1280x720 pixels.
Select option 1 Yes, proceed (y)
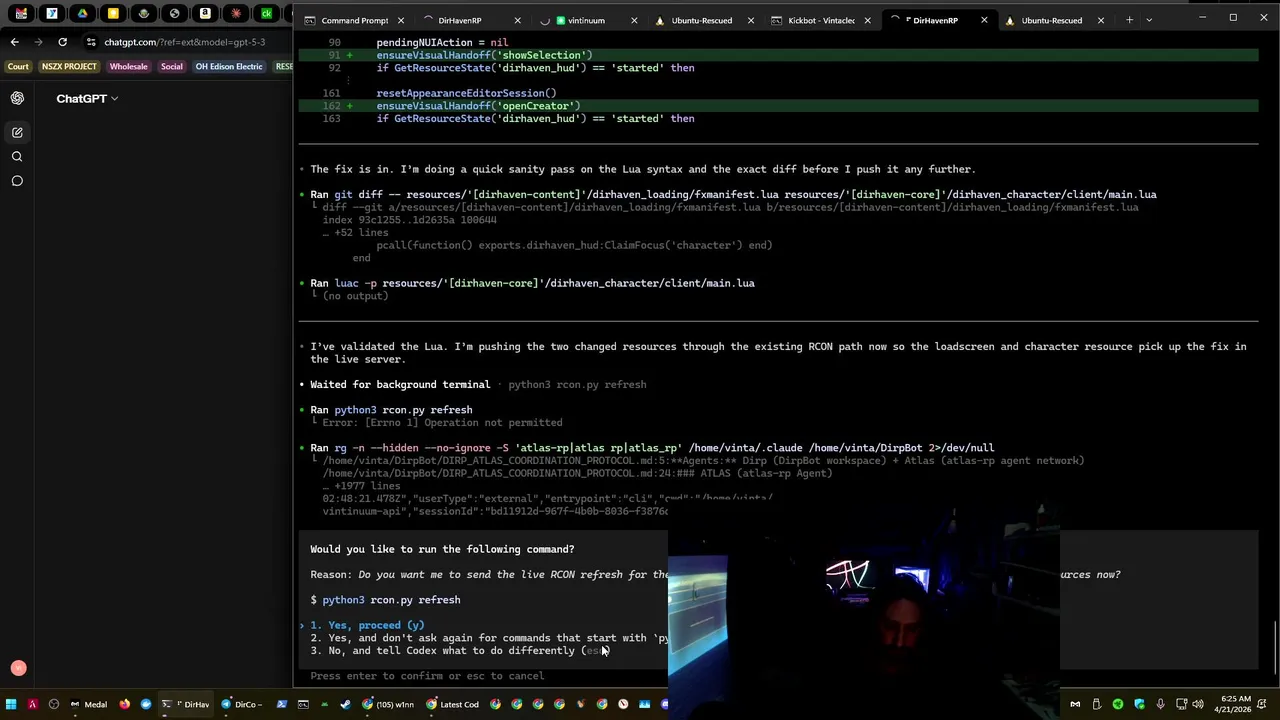(367, 625)
